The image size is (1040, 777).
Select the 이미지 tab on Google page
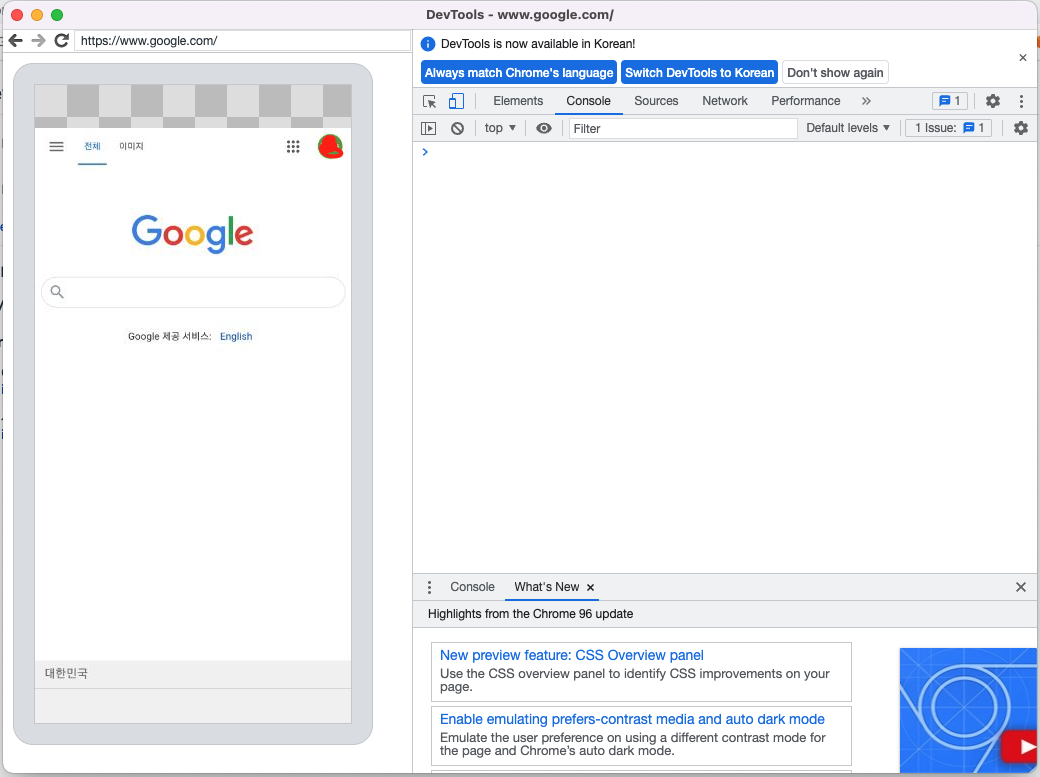[131, 146]
